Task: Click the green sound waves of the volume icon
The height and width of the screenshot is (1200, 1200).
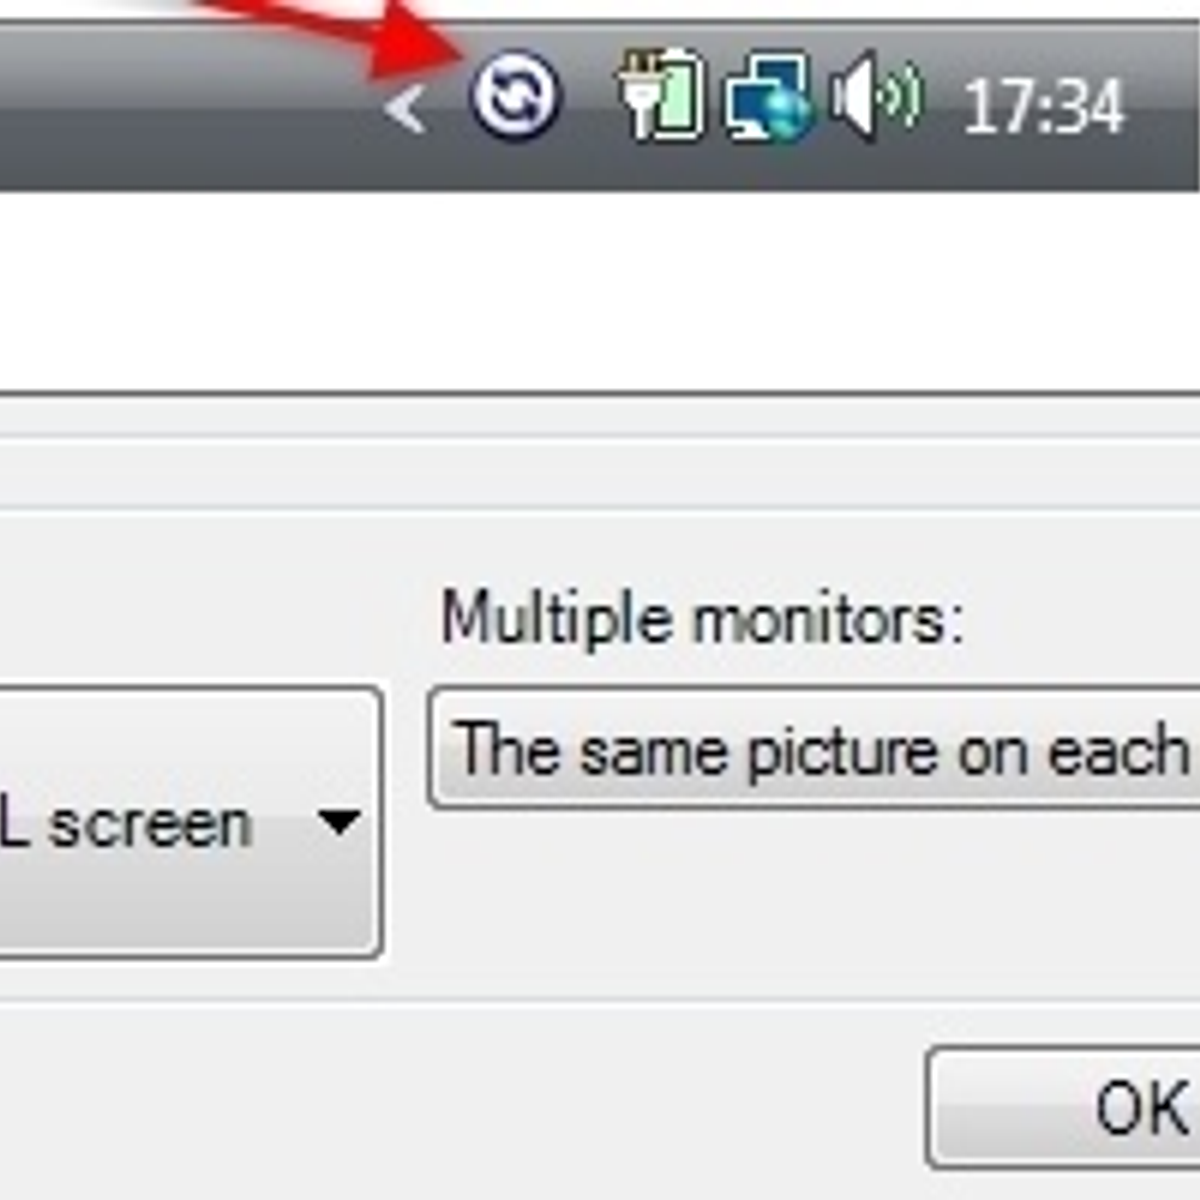Action: pyautogui.click(x=900, y=96)
